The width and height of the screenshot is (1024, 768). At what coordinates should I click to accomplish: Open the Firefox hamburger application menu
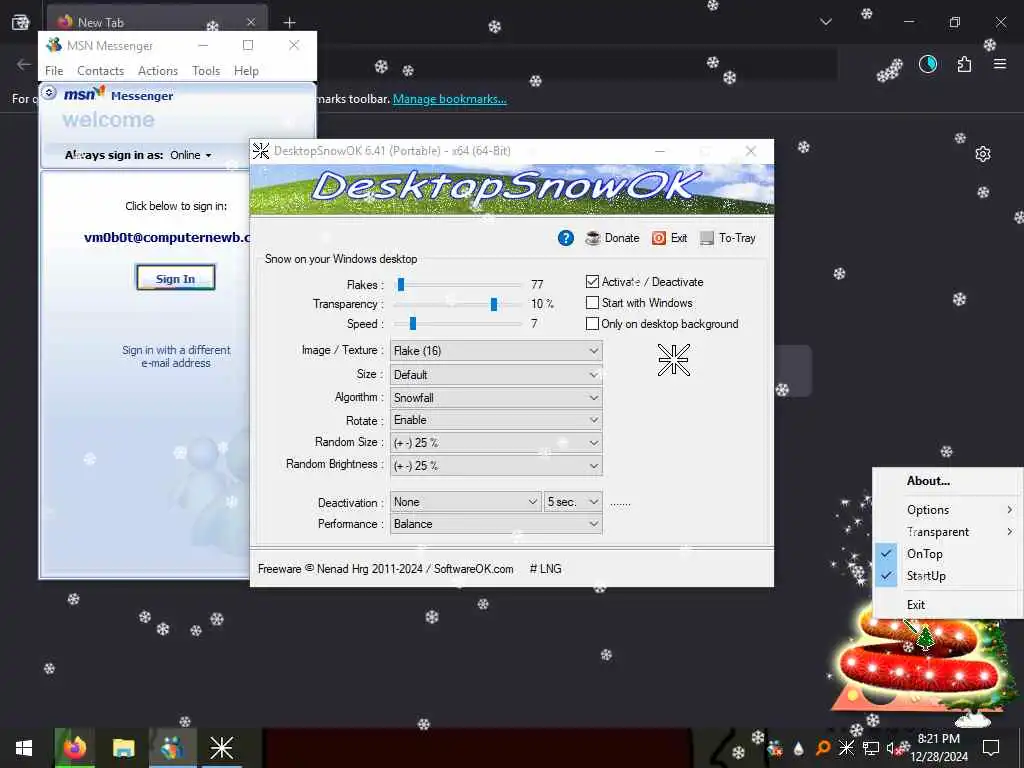pos(1000,64)
